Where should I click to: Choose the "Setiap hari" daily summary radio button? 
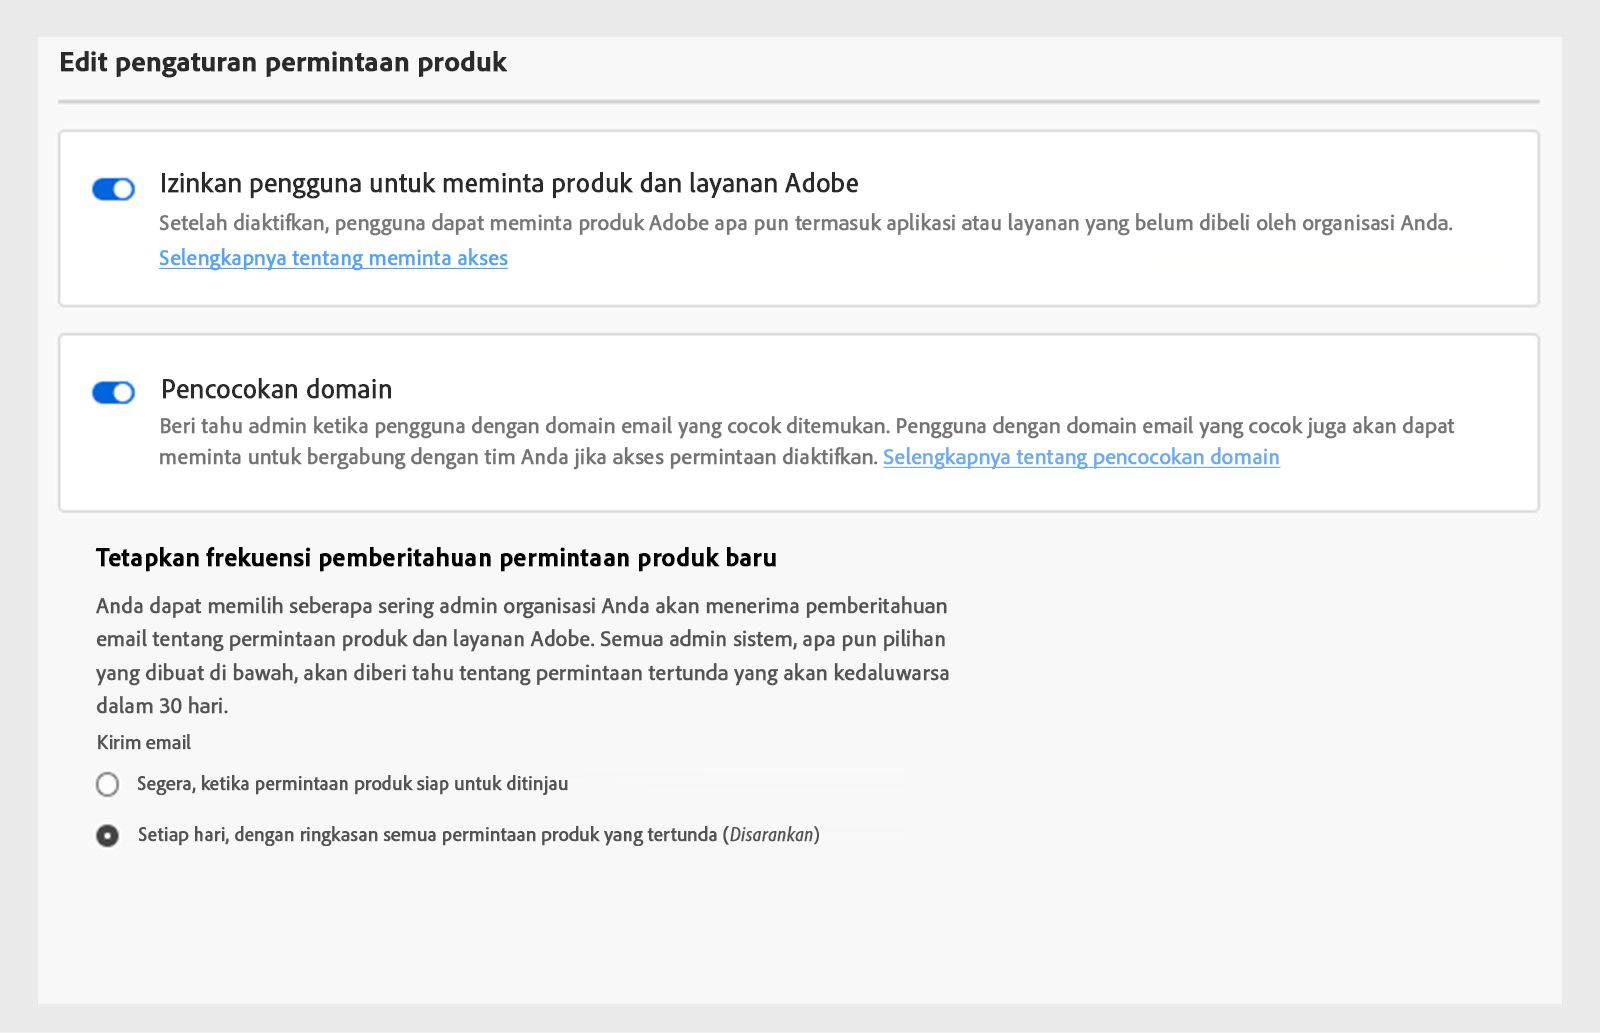pyautogui.click(x=107, y=835)
